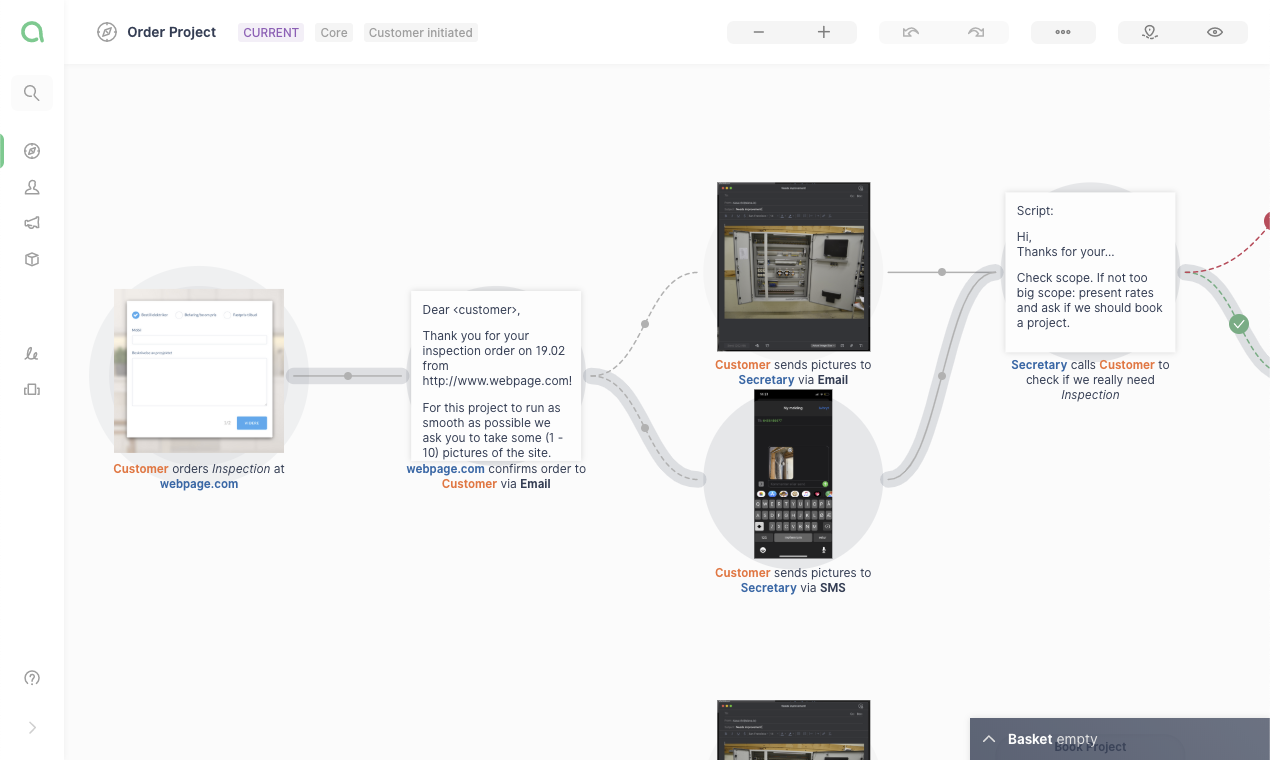Open the devices icon in sidebar
1270x760 pixels.
[x=32, y=390]
